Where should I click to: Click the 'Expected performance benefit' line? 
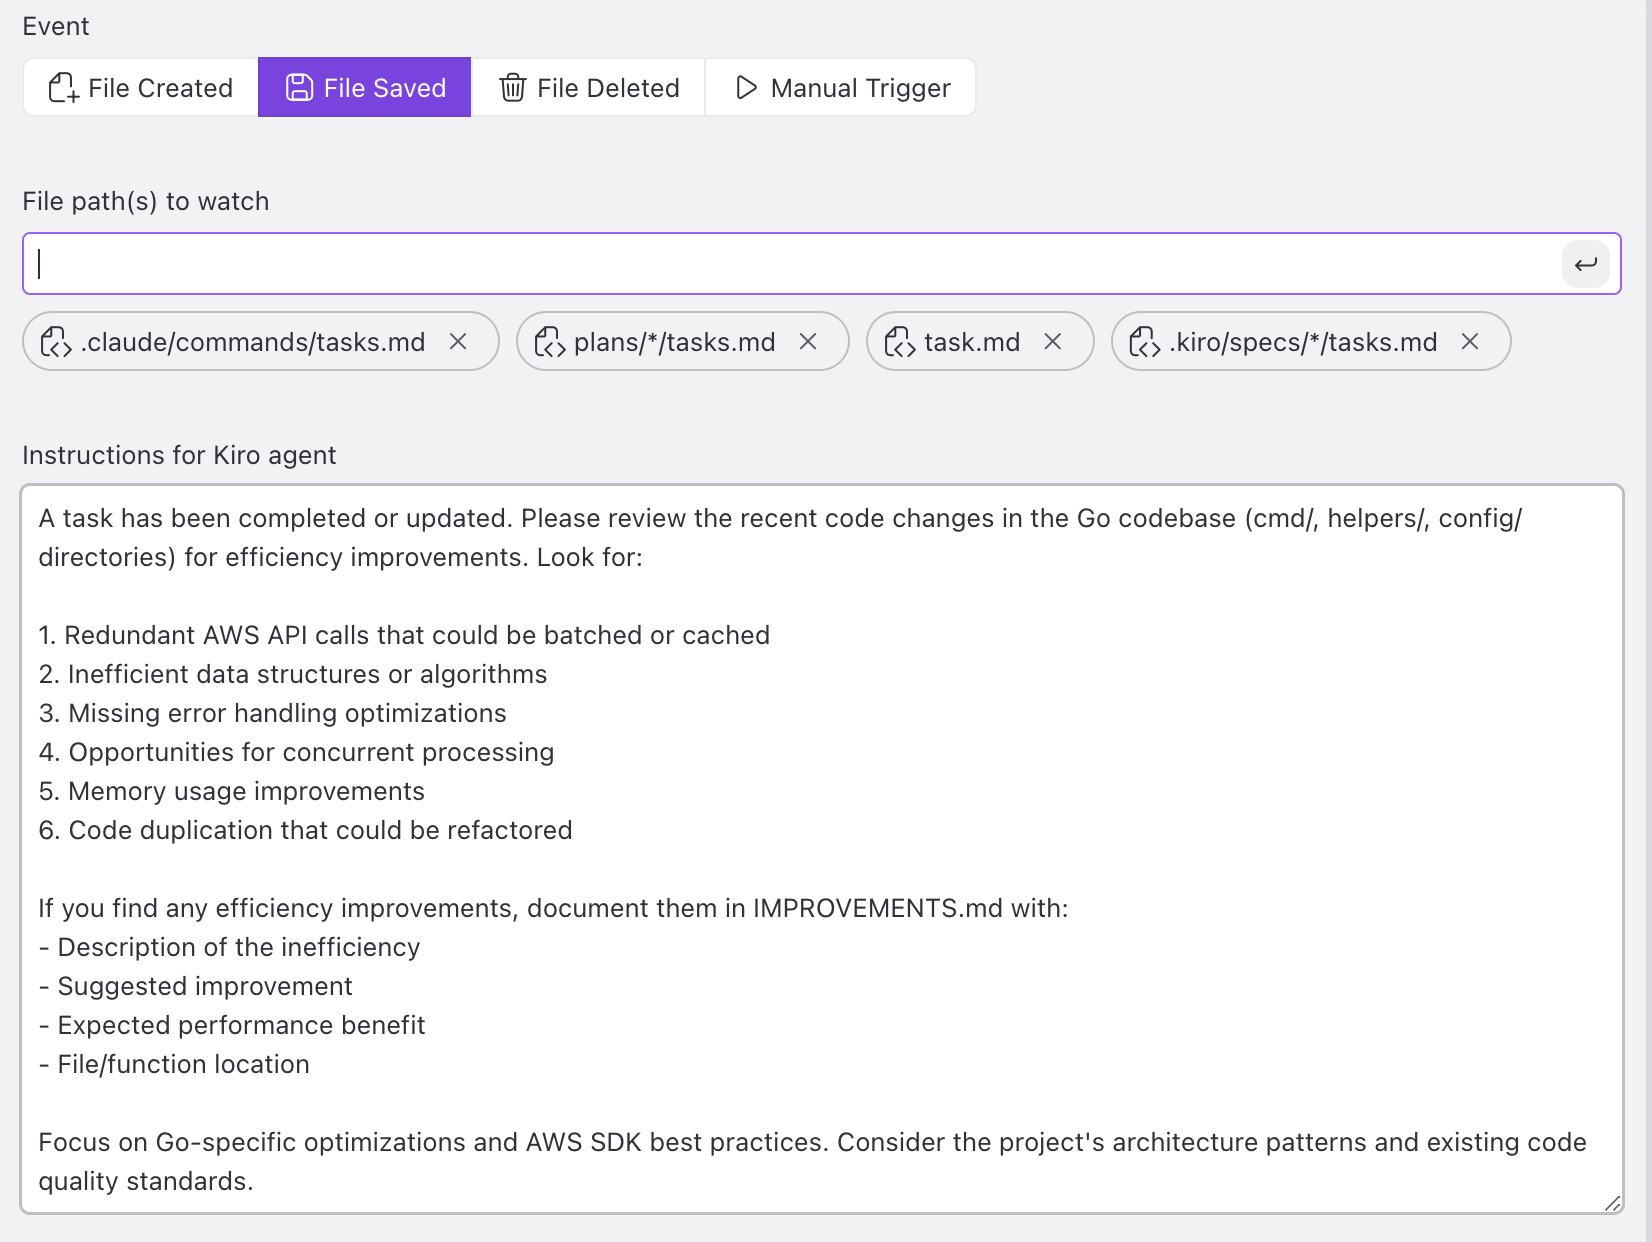pos(232,1025)
